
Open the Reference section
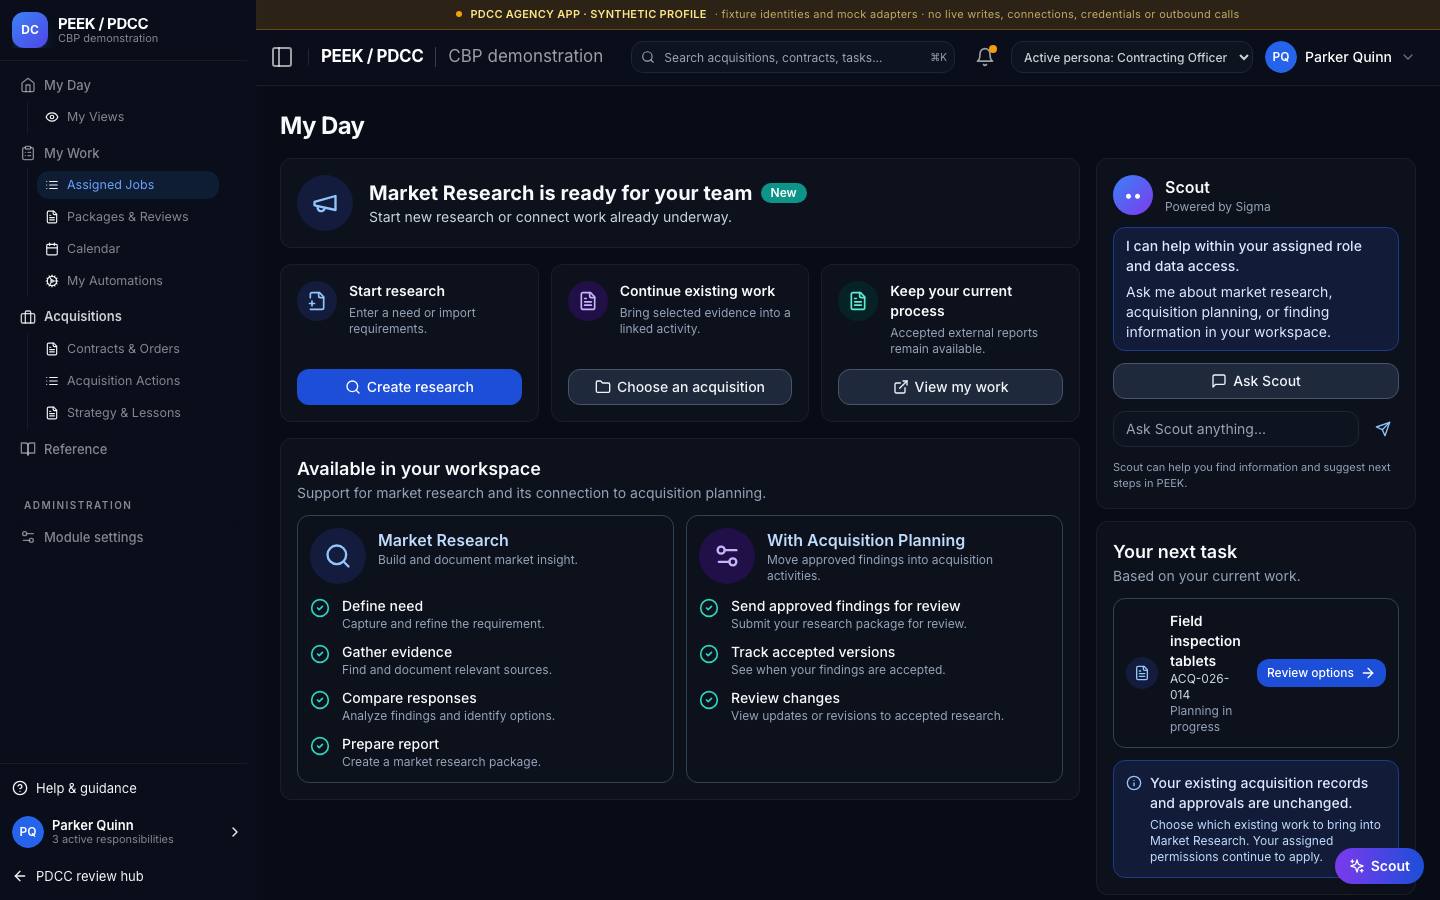tap(75, 449)
